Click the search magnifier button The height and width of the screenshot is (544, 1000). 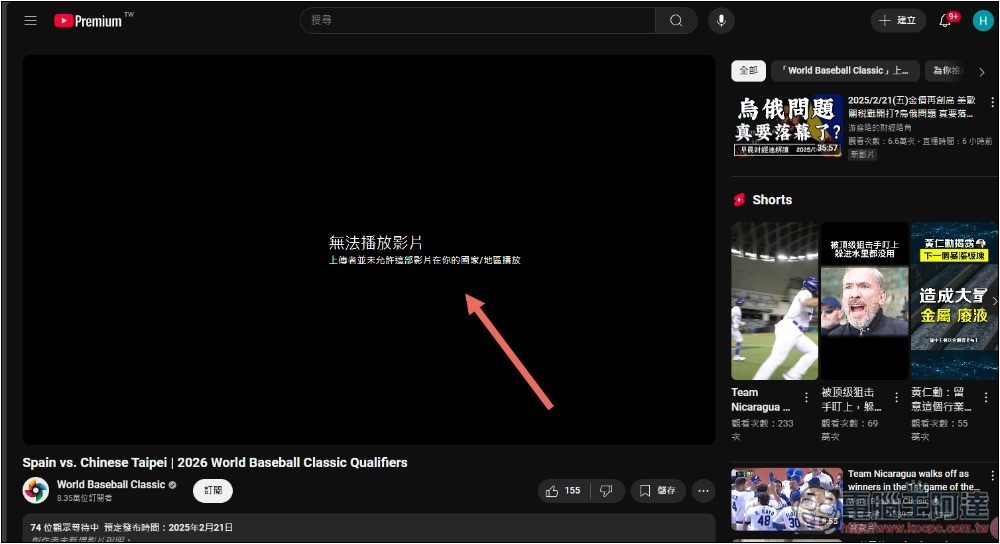[x=677, y=21]
